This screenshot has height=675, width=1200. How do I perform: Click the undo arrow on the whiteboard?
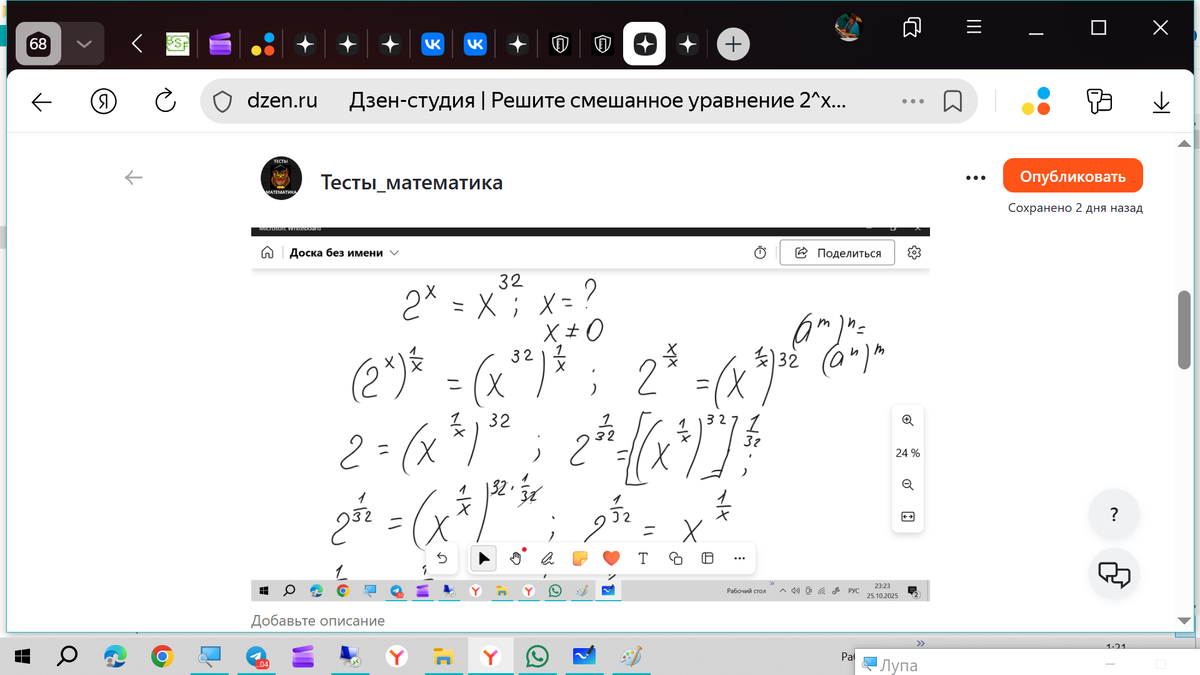tap(443, 558)
